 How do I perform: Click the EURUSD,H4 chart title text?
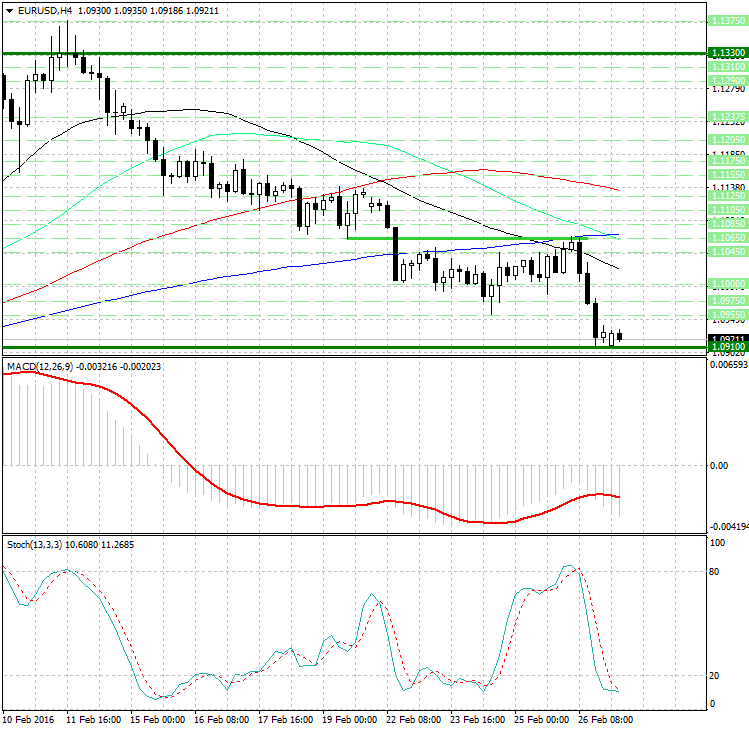point(44,11)
